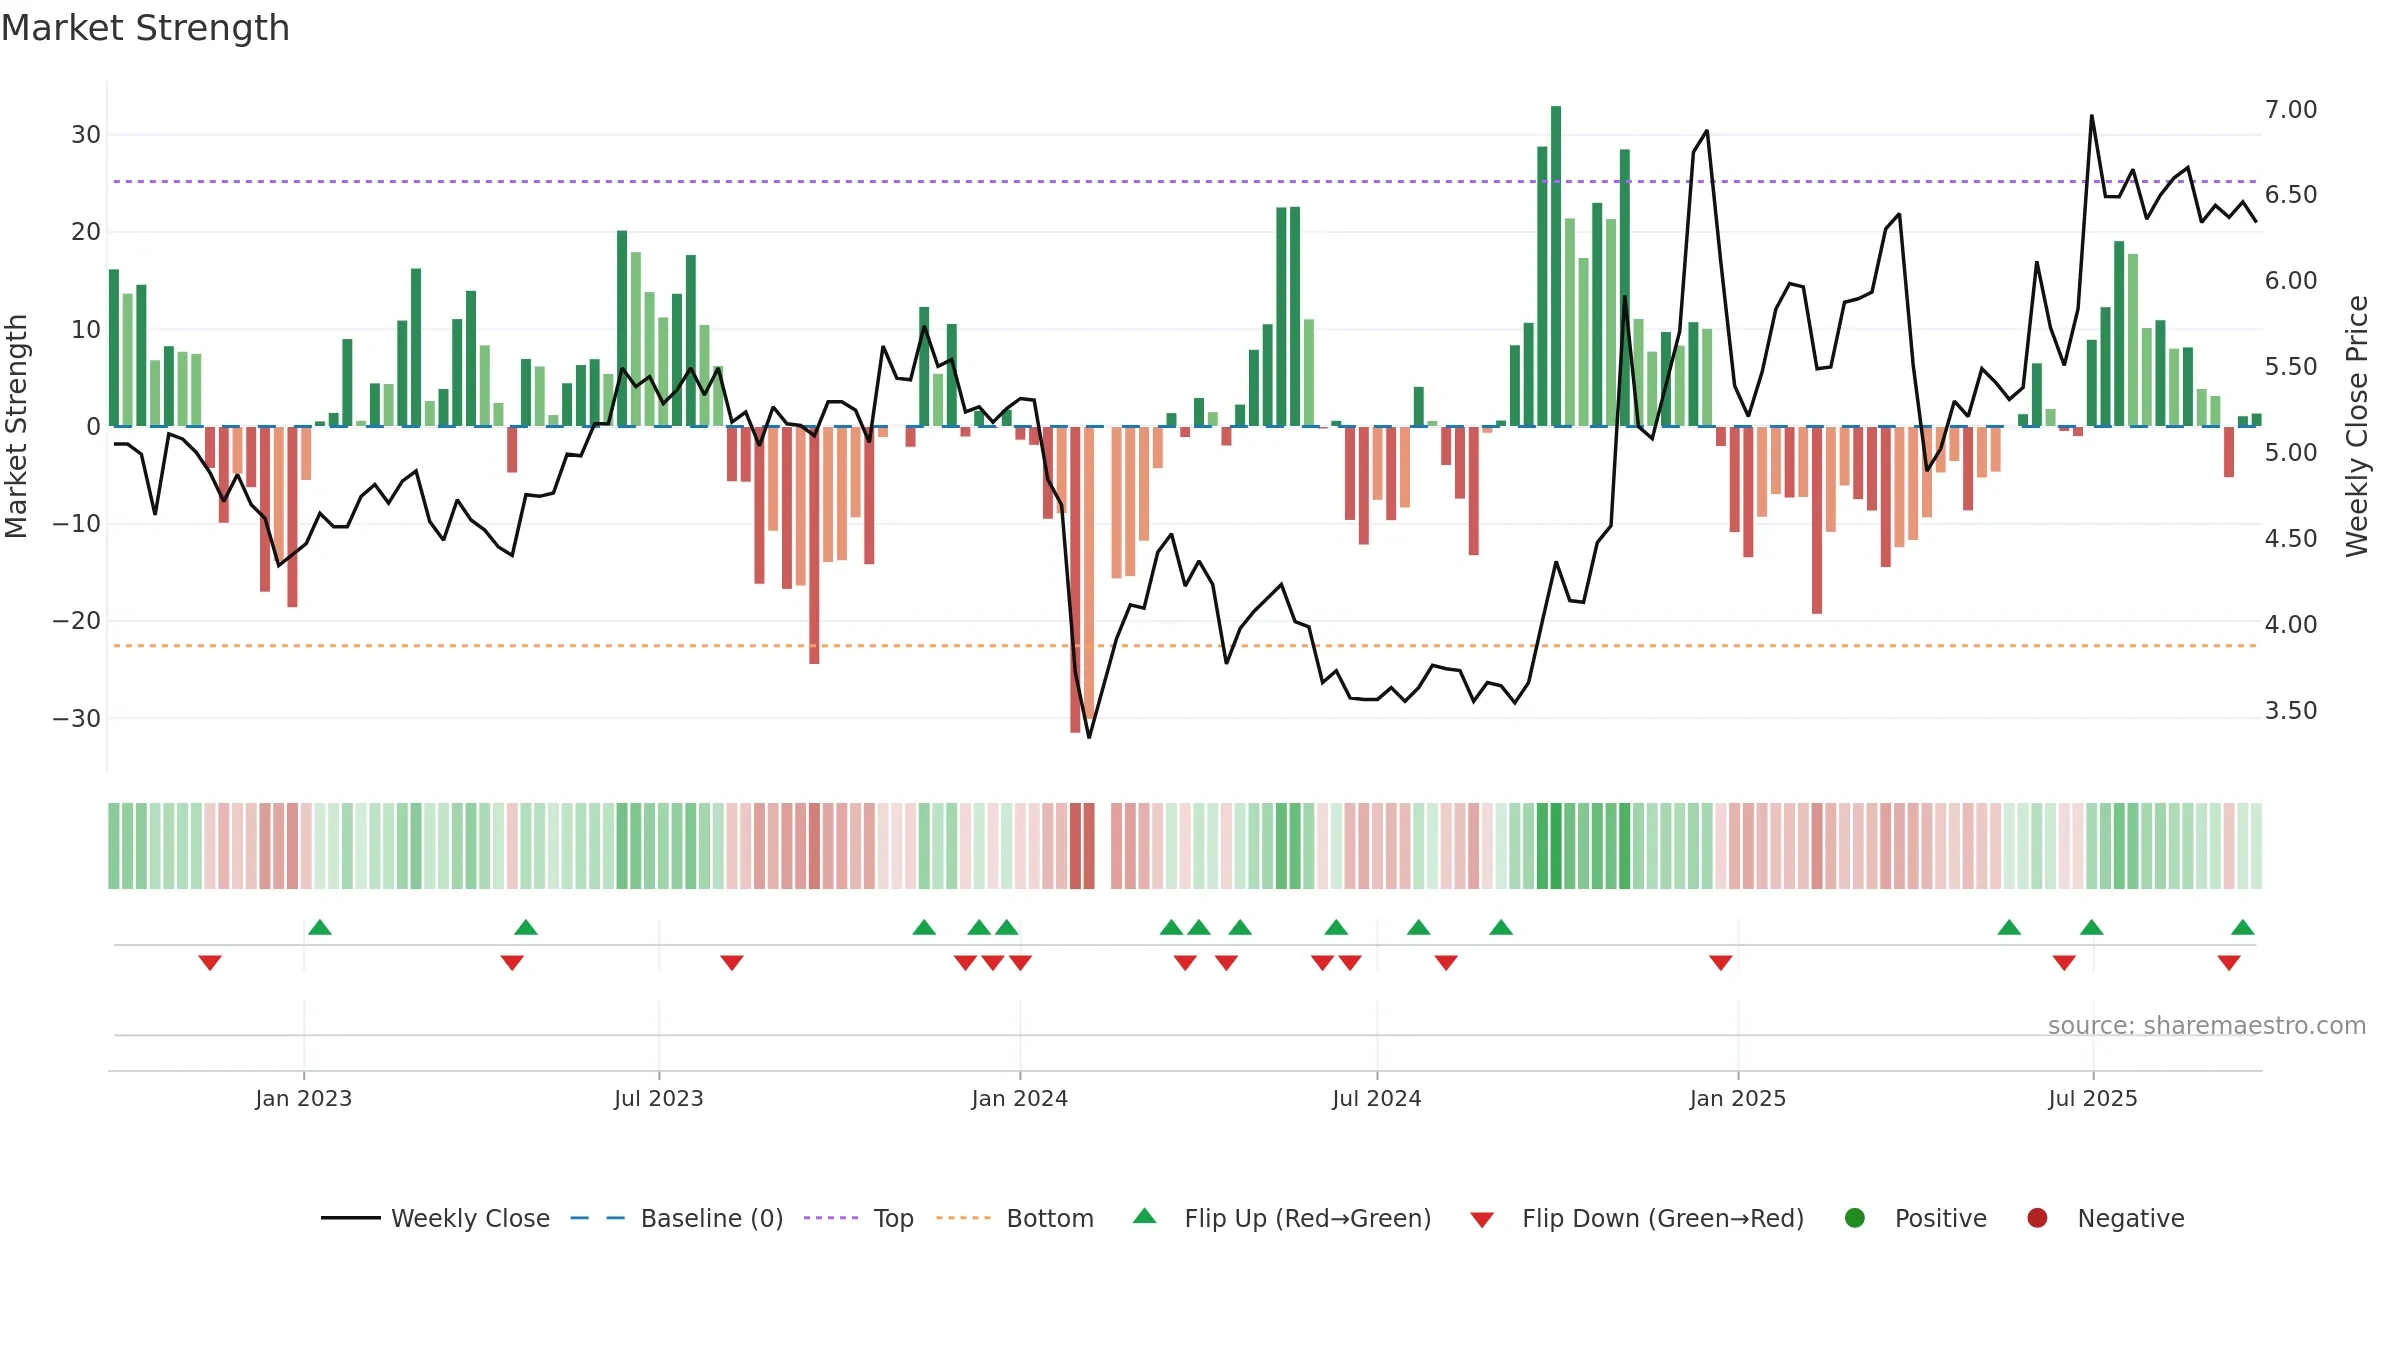Image resolution: width=2400 pixels, height=1350 pixels.
Task: Click the deepest red bar below −30
Action: point(1075,579)
